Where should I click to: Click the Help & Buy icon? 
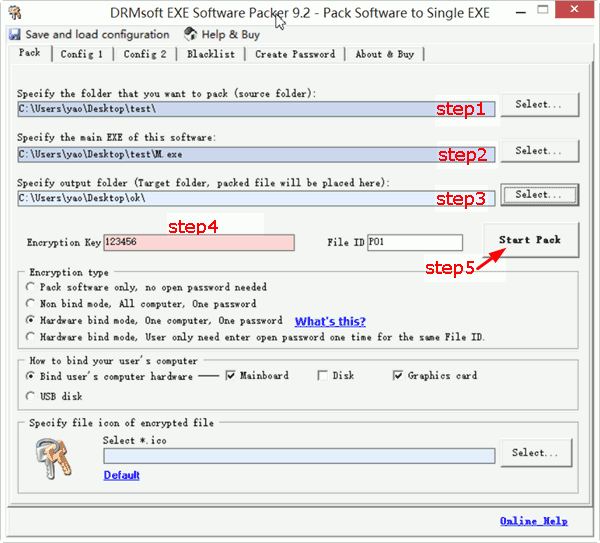pos(191,34)
